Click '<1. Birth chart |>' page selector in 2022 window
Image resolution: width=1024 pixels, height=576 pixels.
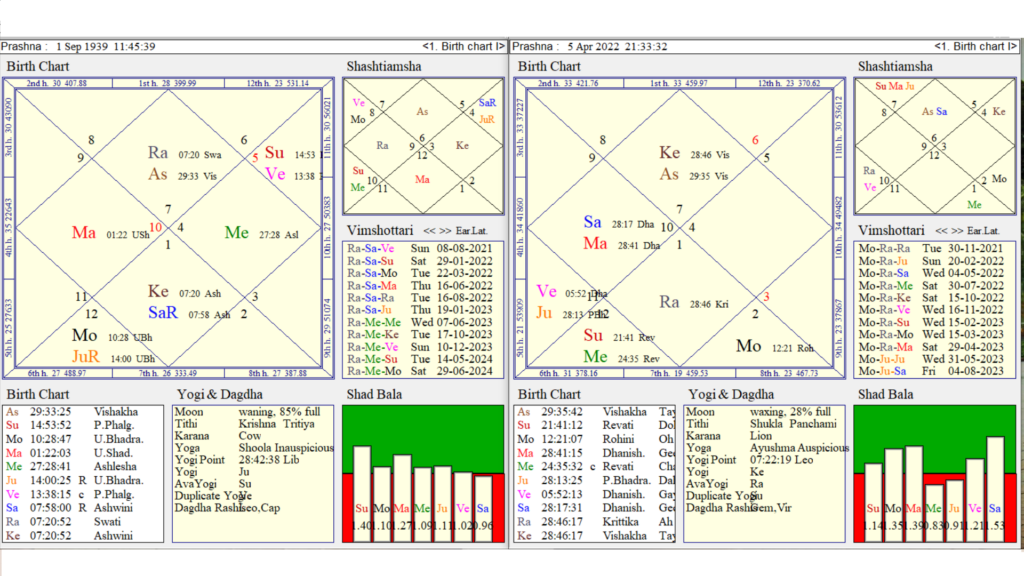point(975,46)
